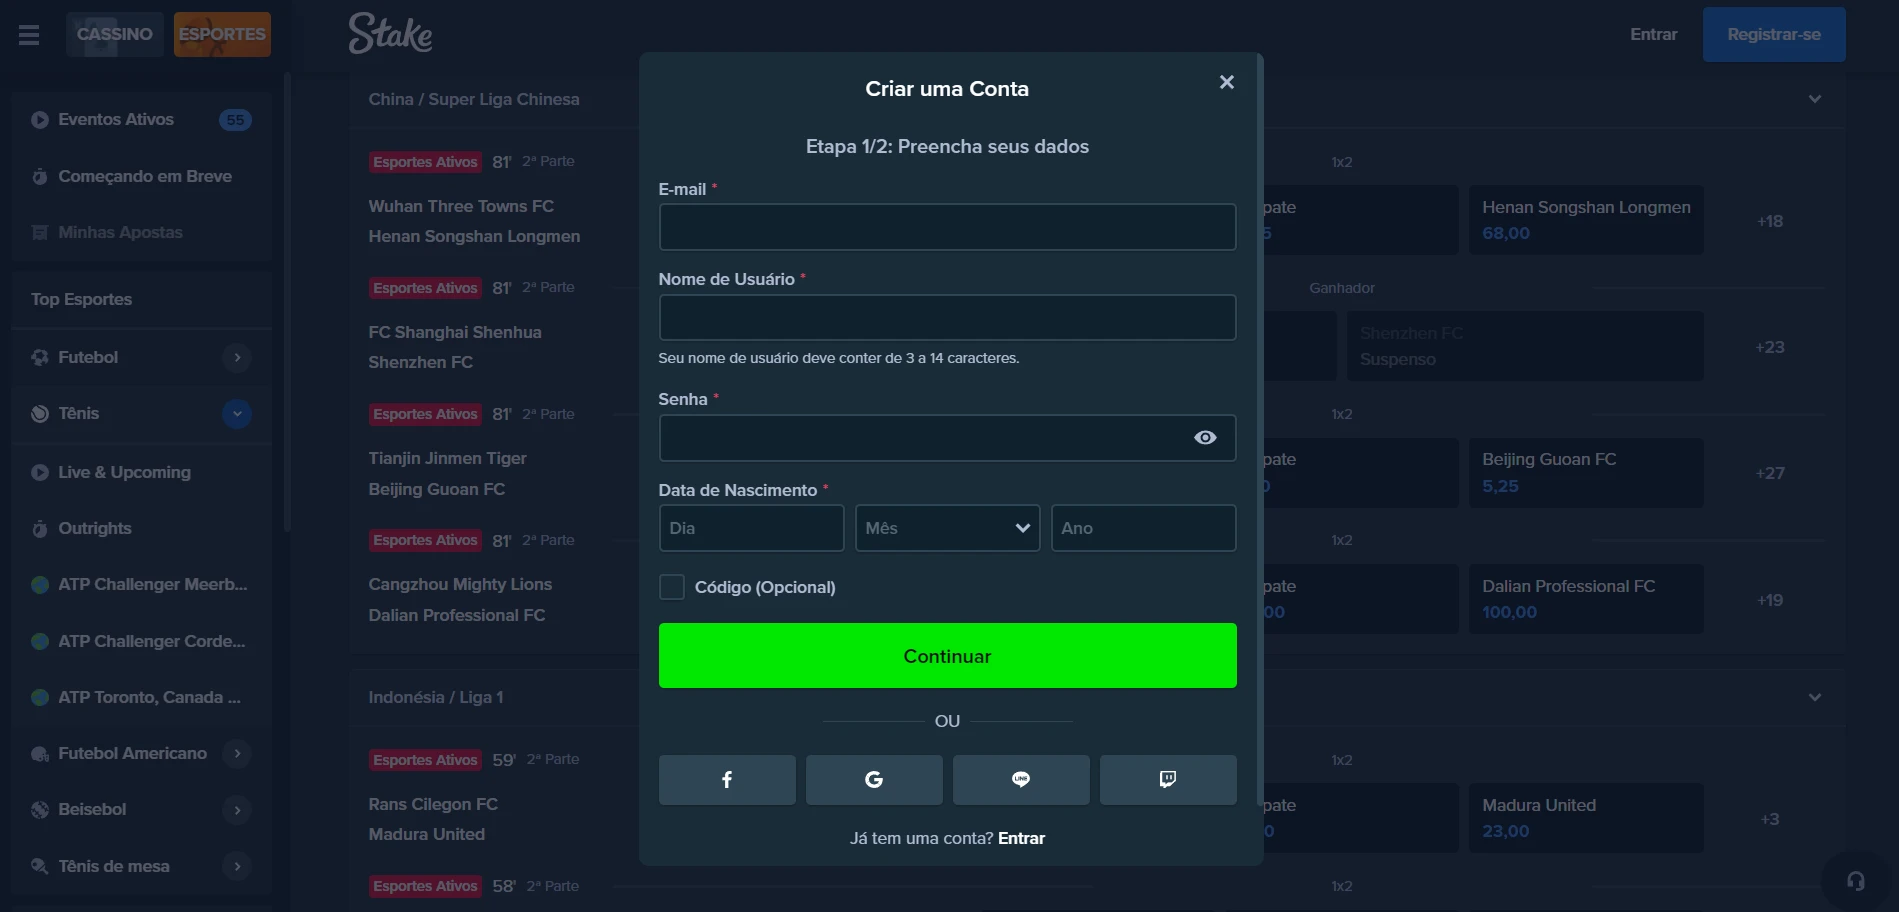
Task: Open Rans Cilegon FC match
Action: (433, 804)
